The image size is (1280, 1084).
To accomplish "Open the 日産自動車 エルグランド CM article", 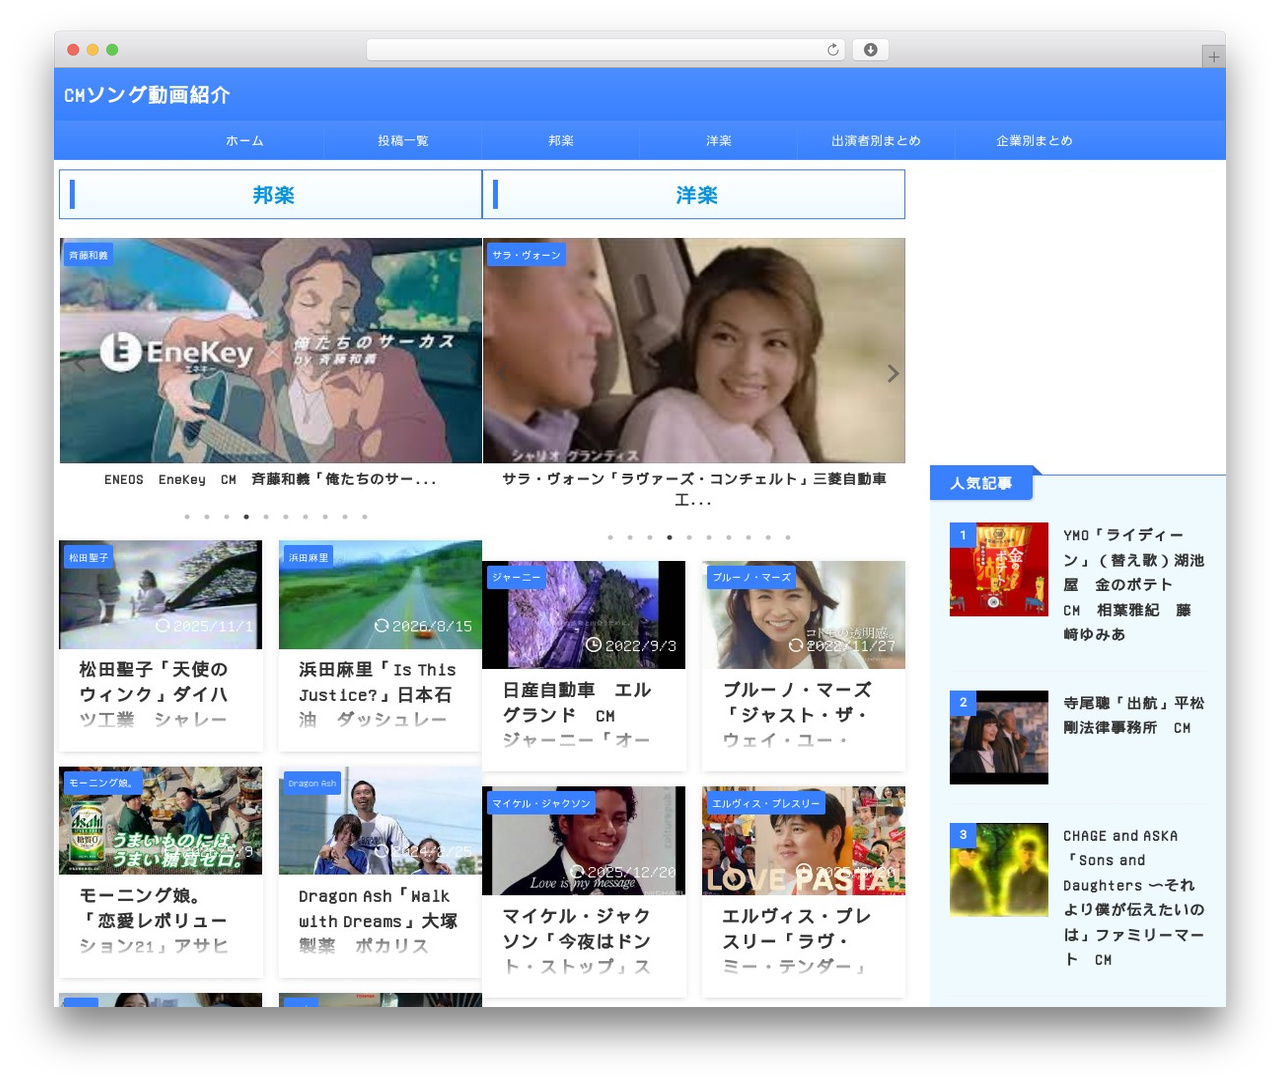I will pos(577,715).
